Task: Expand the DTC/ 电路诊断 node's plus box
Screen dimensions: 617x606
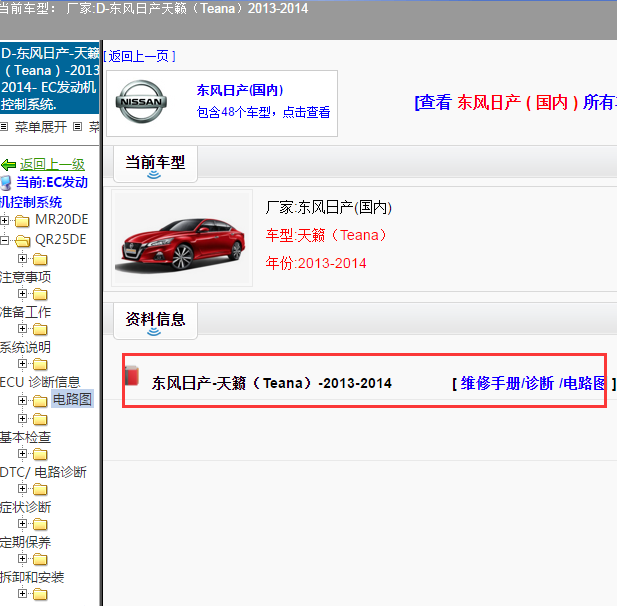Action: click(x=22, y=454)
